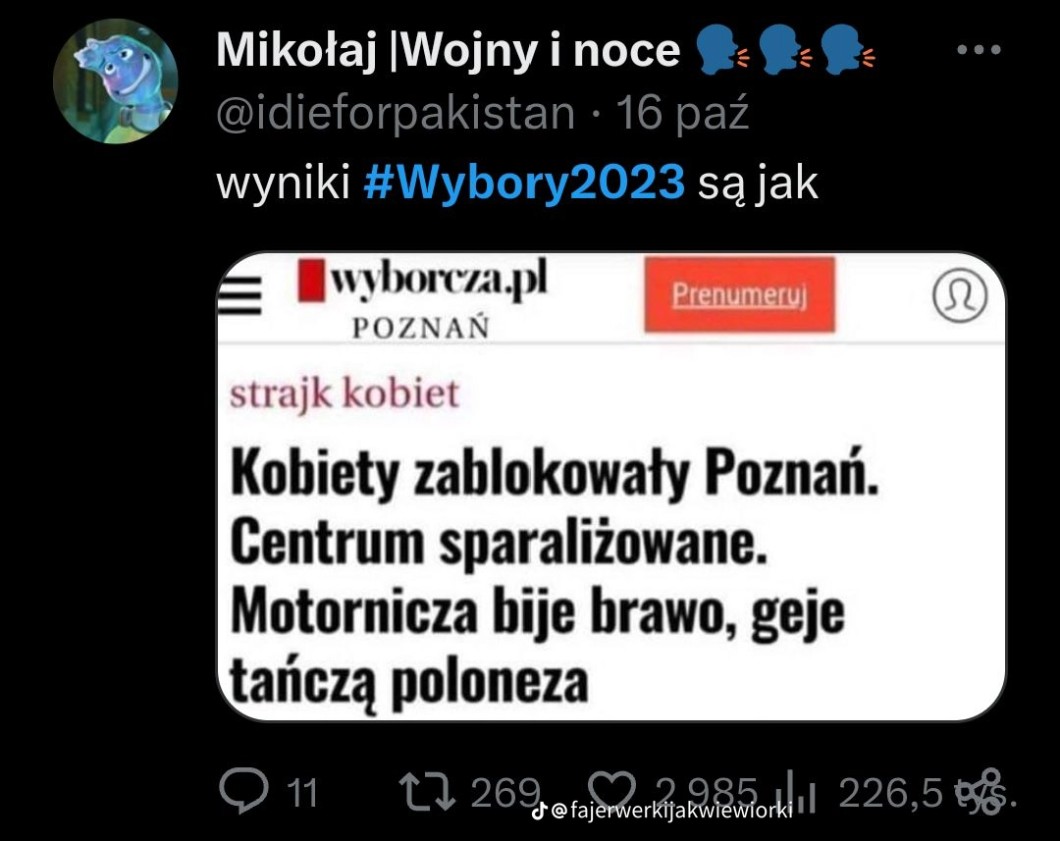This screenshot has width=1060, height=841.
Task: Click the user account icon on wyborcza header
Action: (959, 295)
